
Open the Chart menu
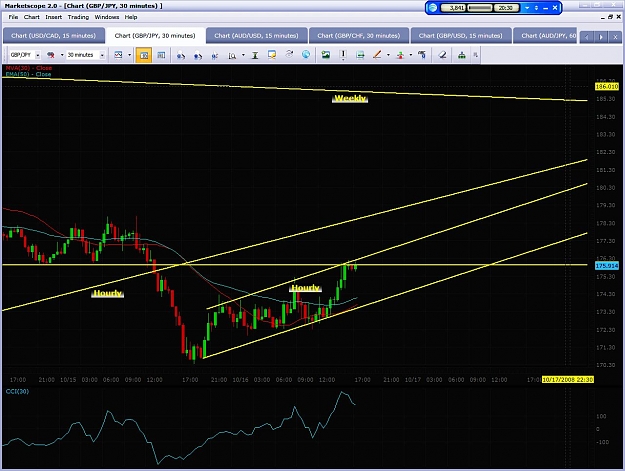pos(31,17)
